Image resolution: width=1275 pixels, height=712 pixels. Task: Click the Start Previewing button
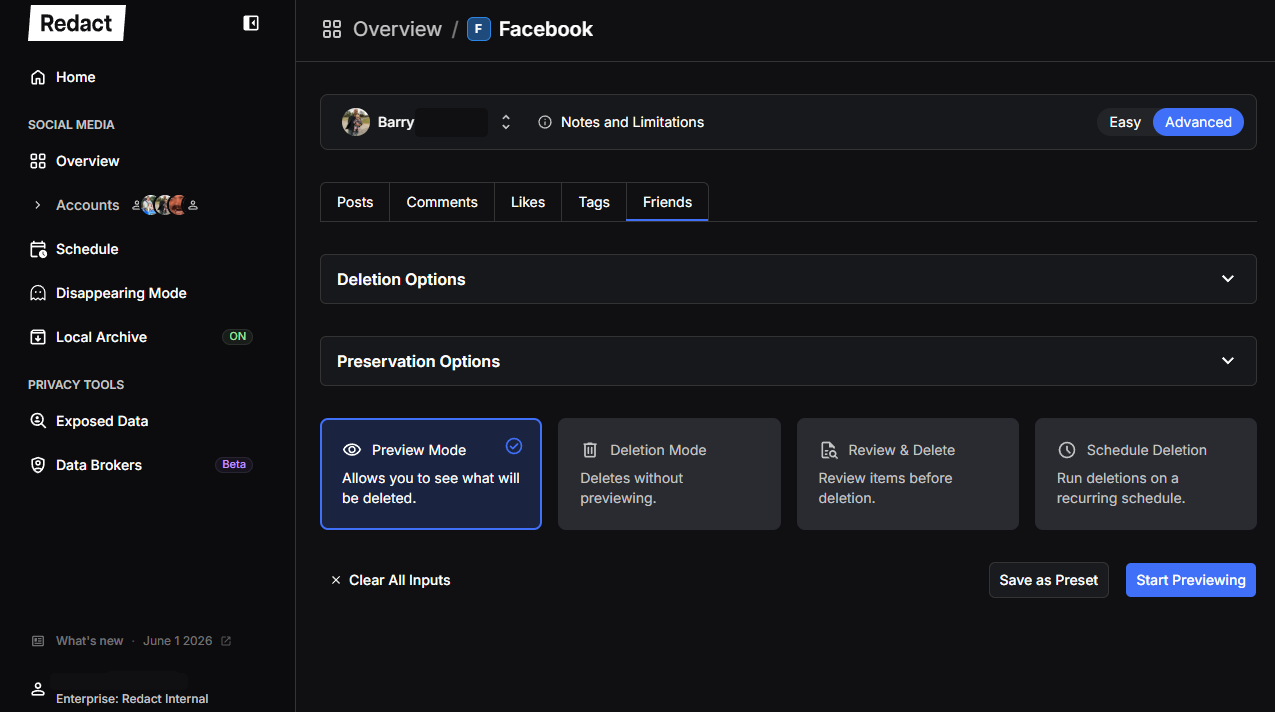tap(1191, 580)
